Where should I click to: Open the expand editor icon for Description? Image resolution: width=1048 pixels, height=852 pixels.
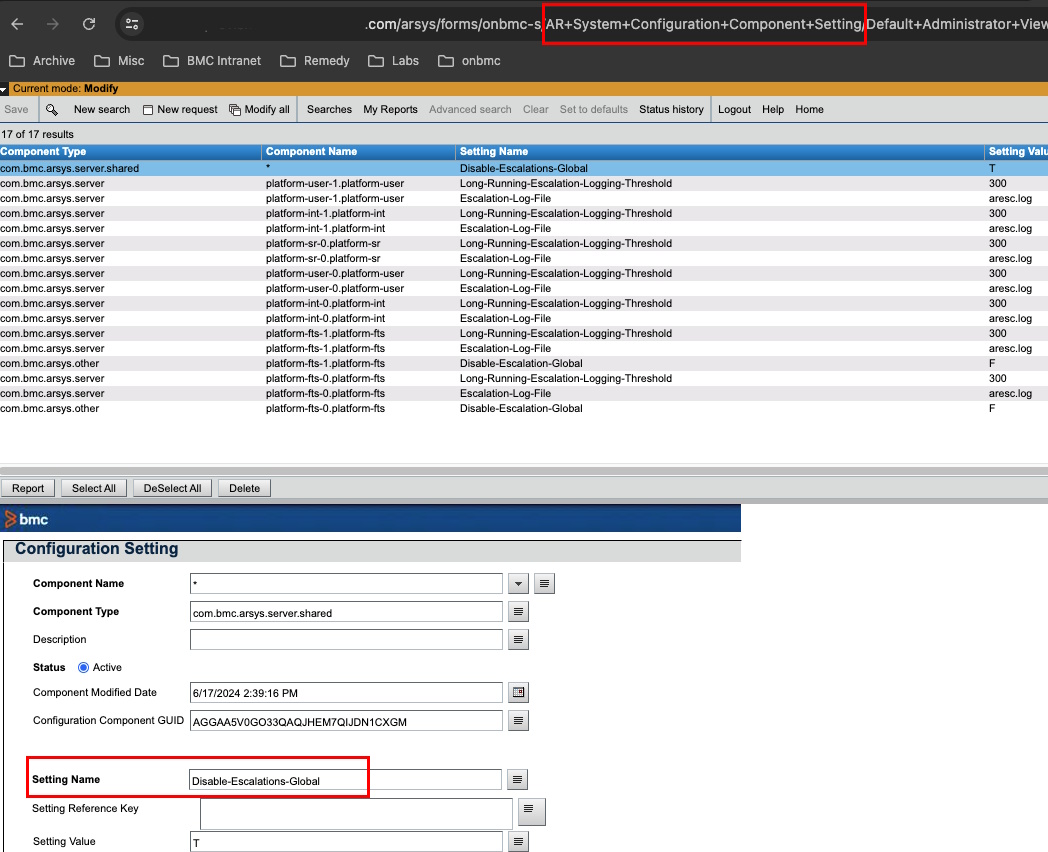pyautogui.click(x=518, y=640)
